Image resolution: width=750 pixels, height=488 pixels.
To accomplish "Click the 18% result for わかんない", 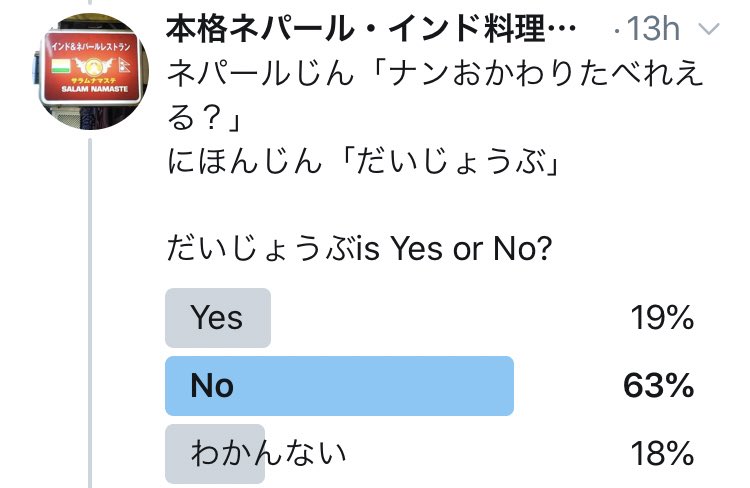I will coord(662,454).
